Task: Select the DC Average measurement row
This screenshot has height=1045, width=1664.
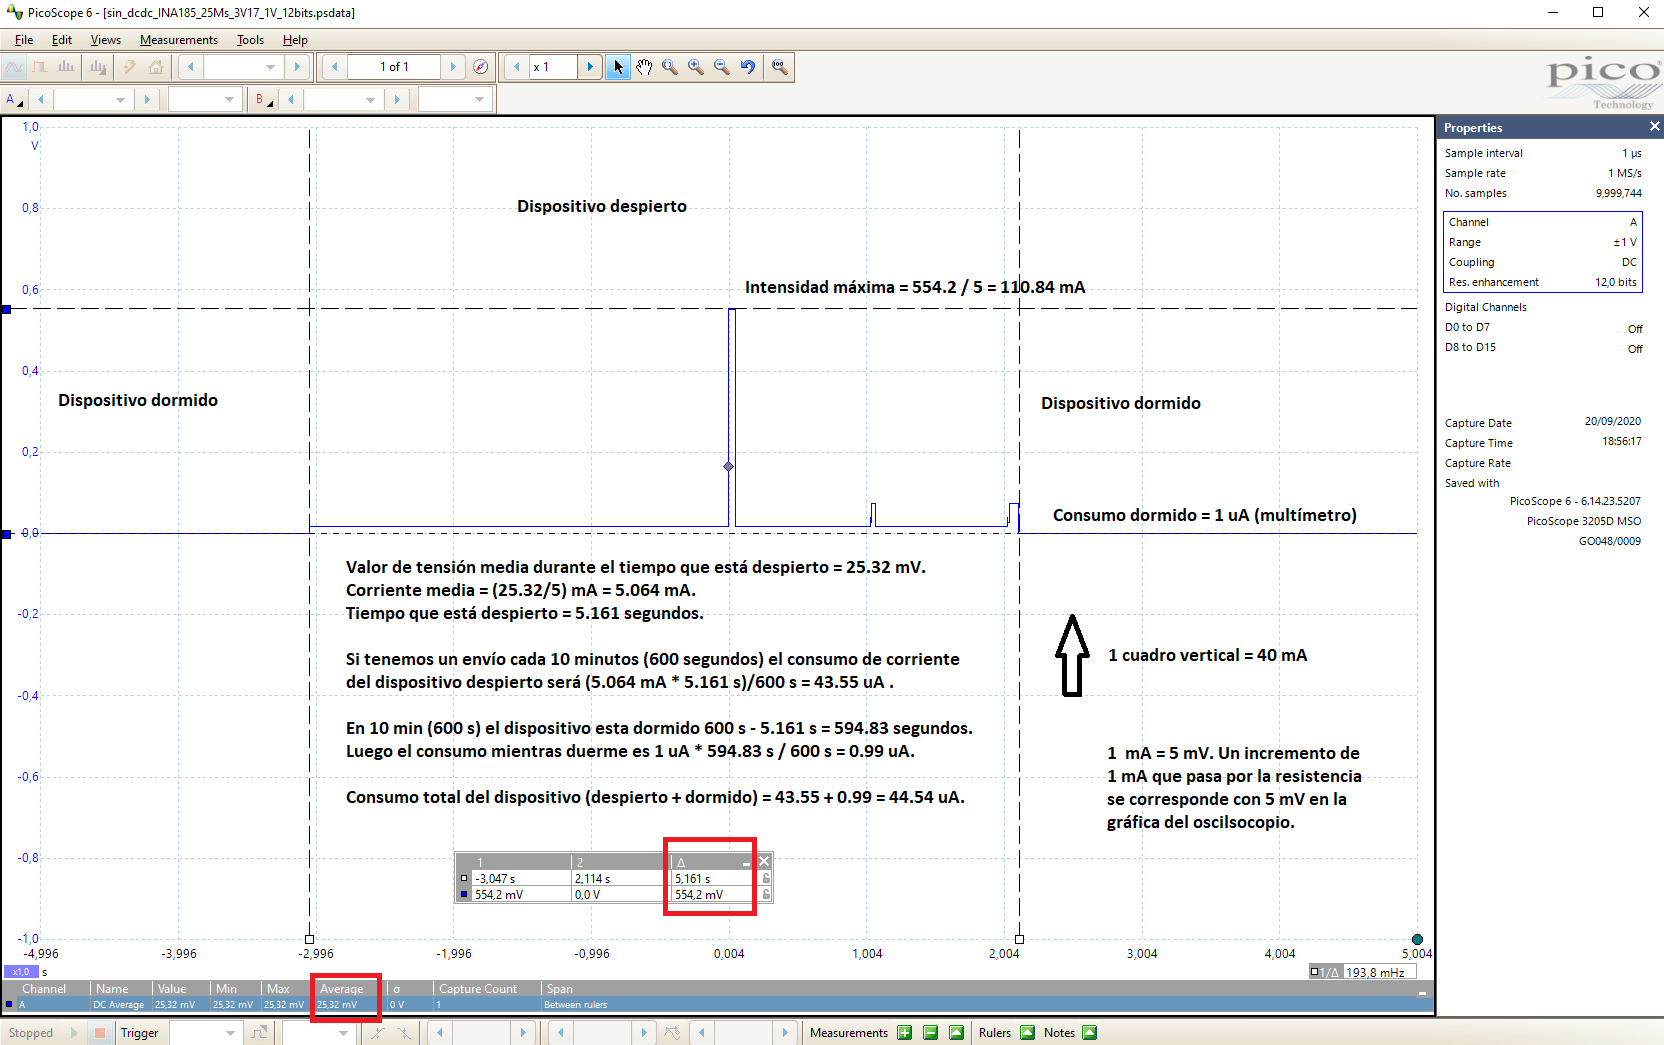Action: [717, 1005]
